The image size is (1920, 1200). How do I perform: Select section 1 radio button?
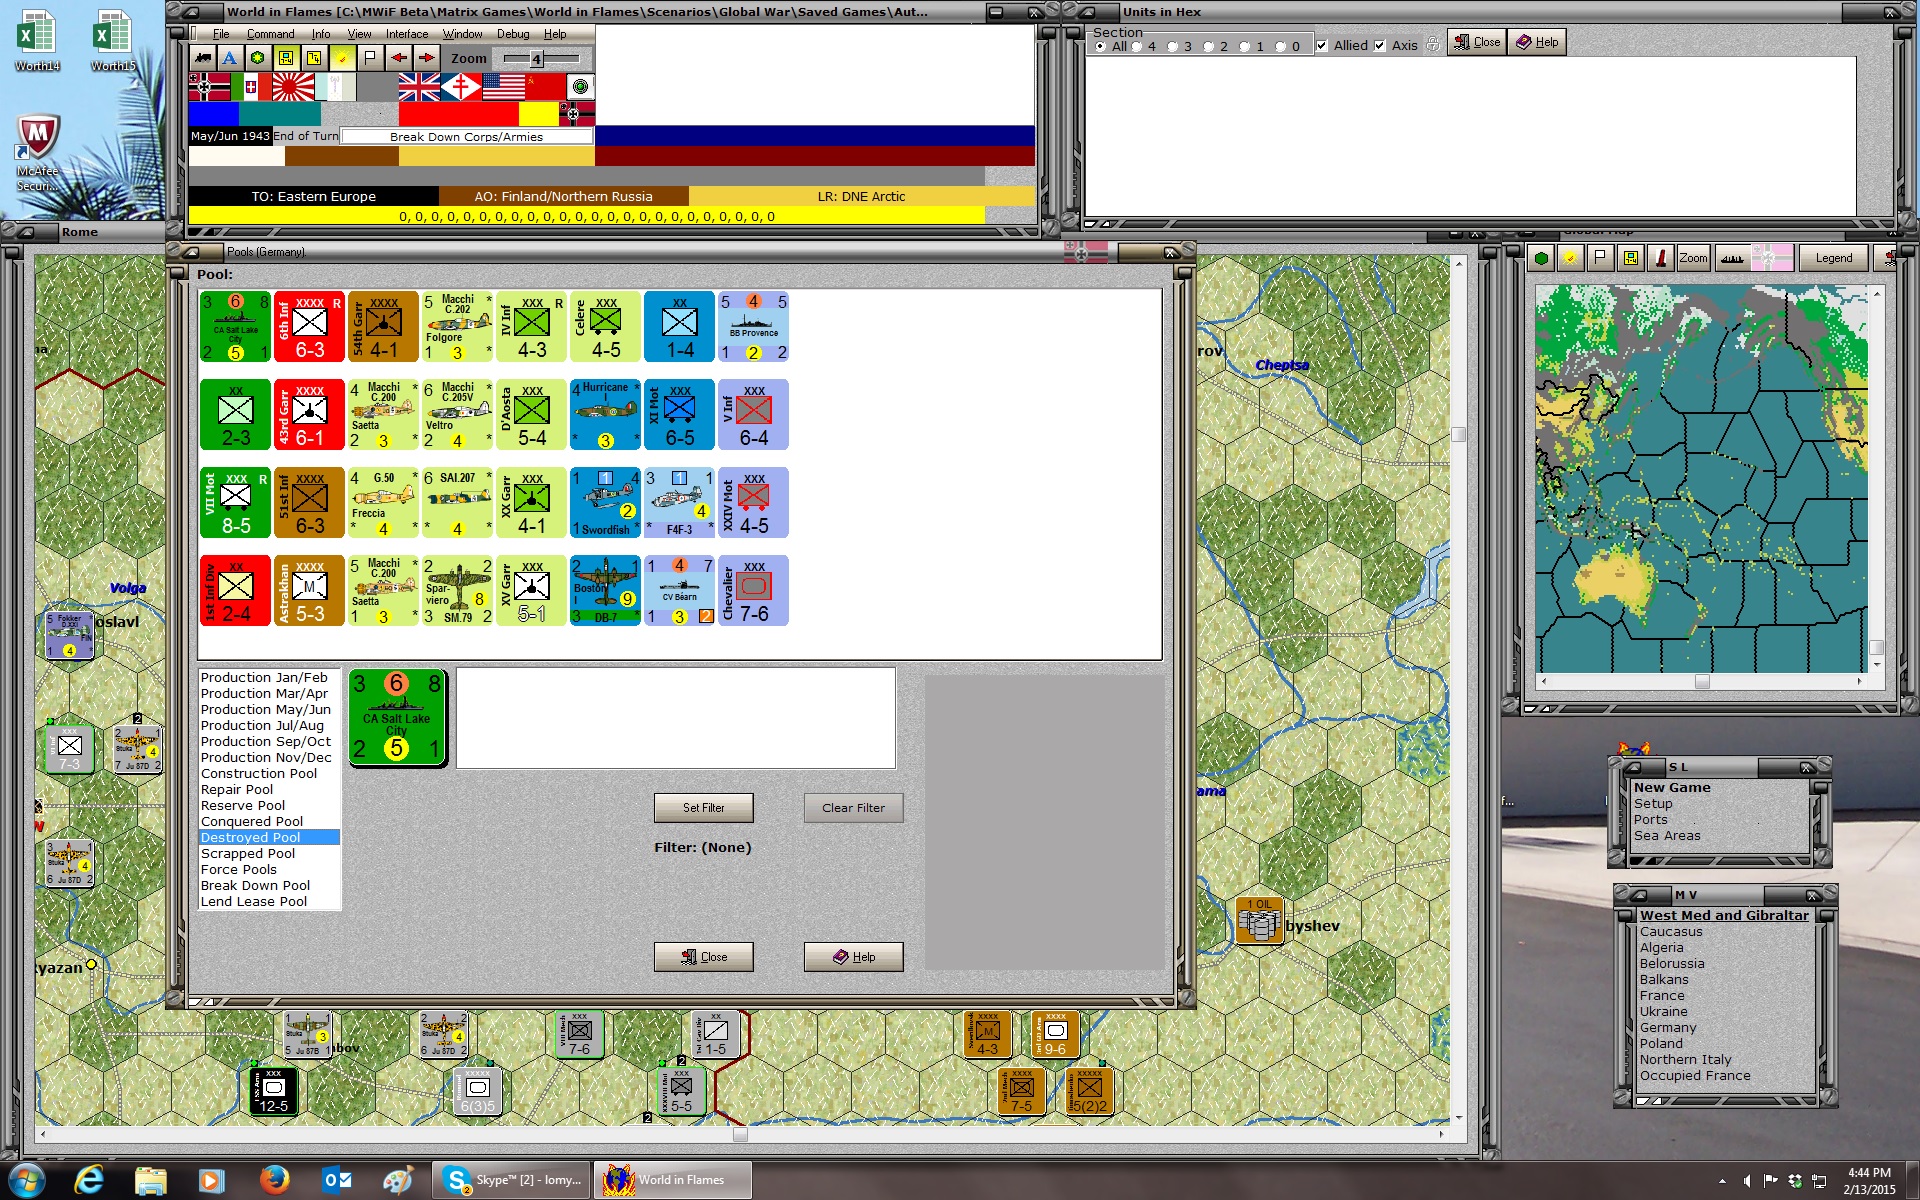(1245, 46)
